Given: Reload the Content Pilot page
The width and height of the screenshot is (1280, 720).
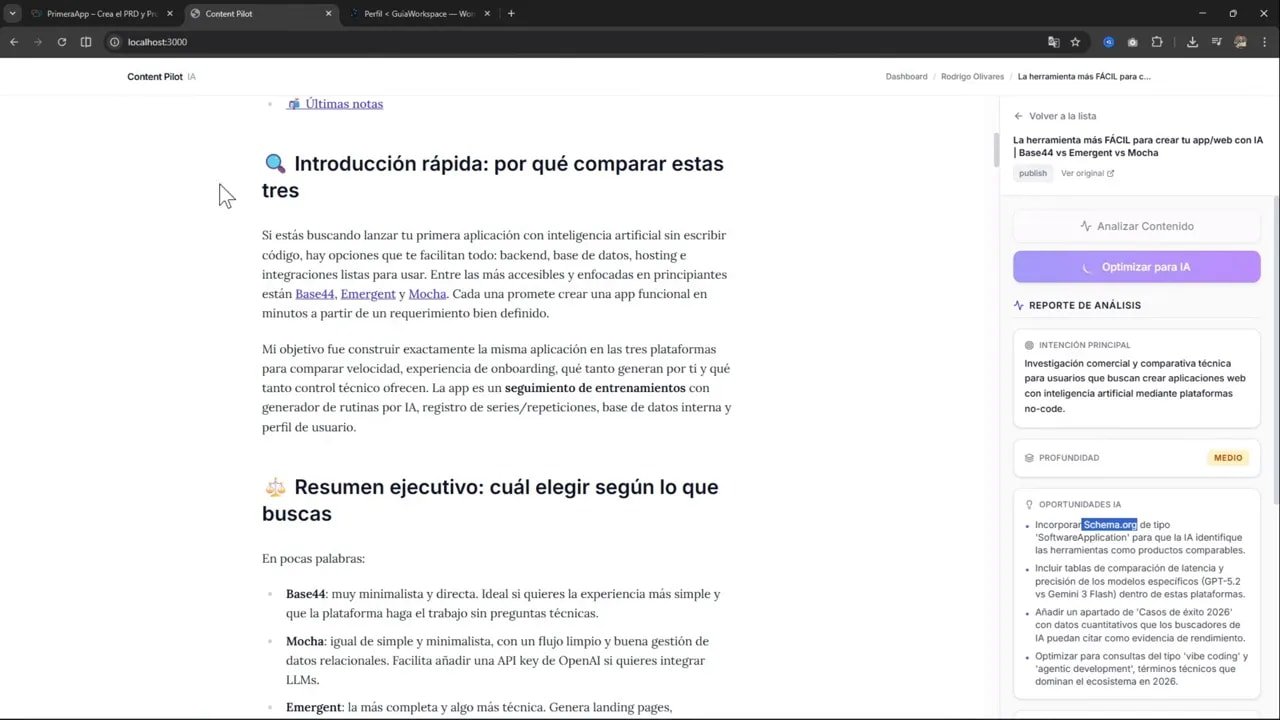Looking at the screenshot, I should point(61,42).
